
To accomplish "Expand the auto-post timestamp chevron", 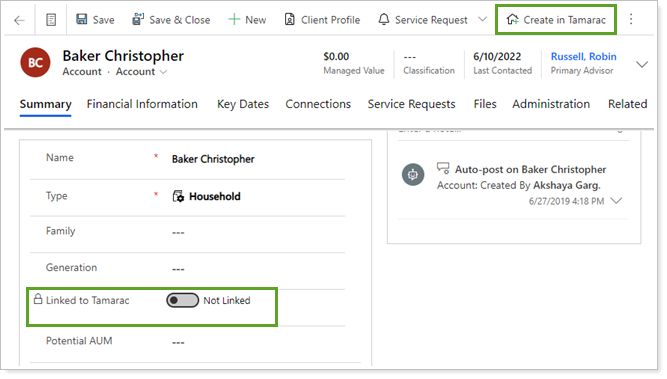I will point(616,201).
